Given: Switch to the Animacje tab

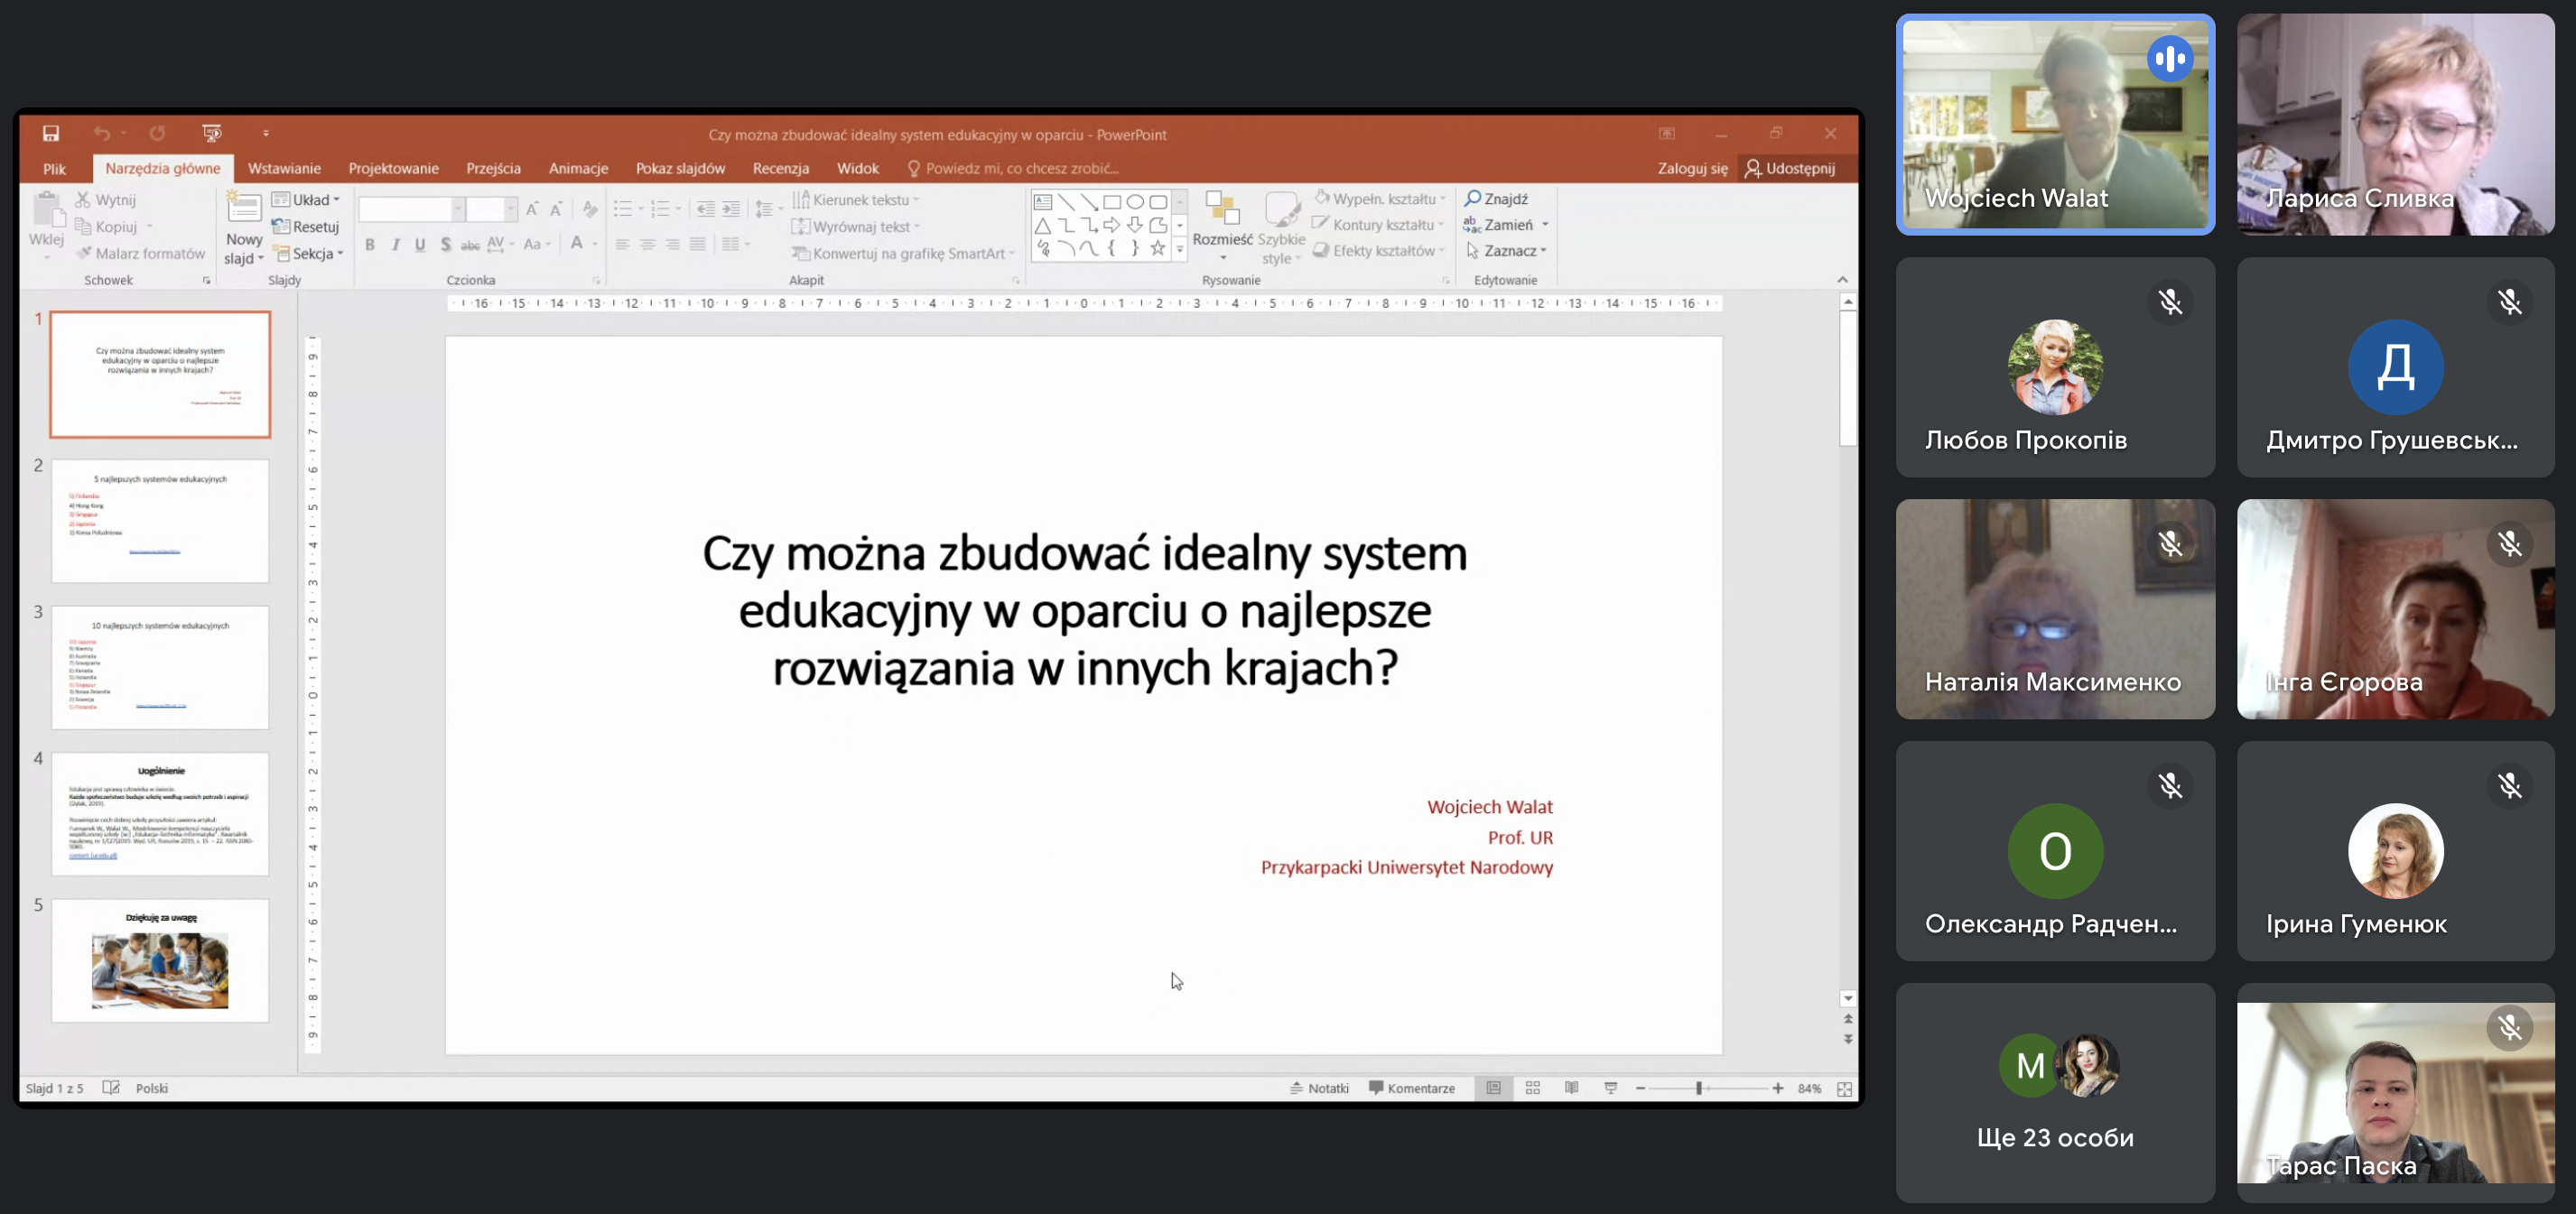Looking at the screenshot, I should click(x=578, y=168).
